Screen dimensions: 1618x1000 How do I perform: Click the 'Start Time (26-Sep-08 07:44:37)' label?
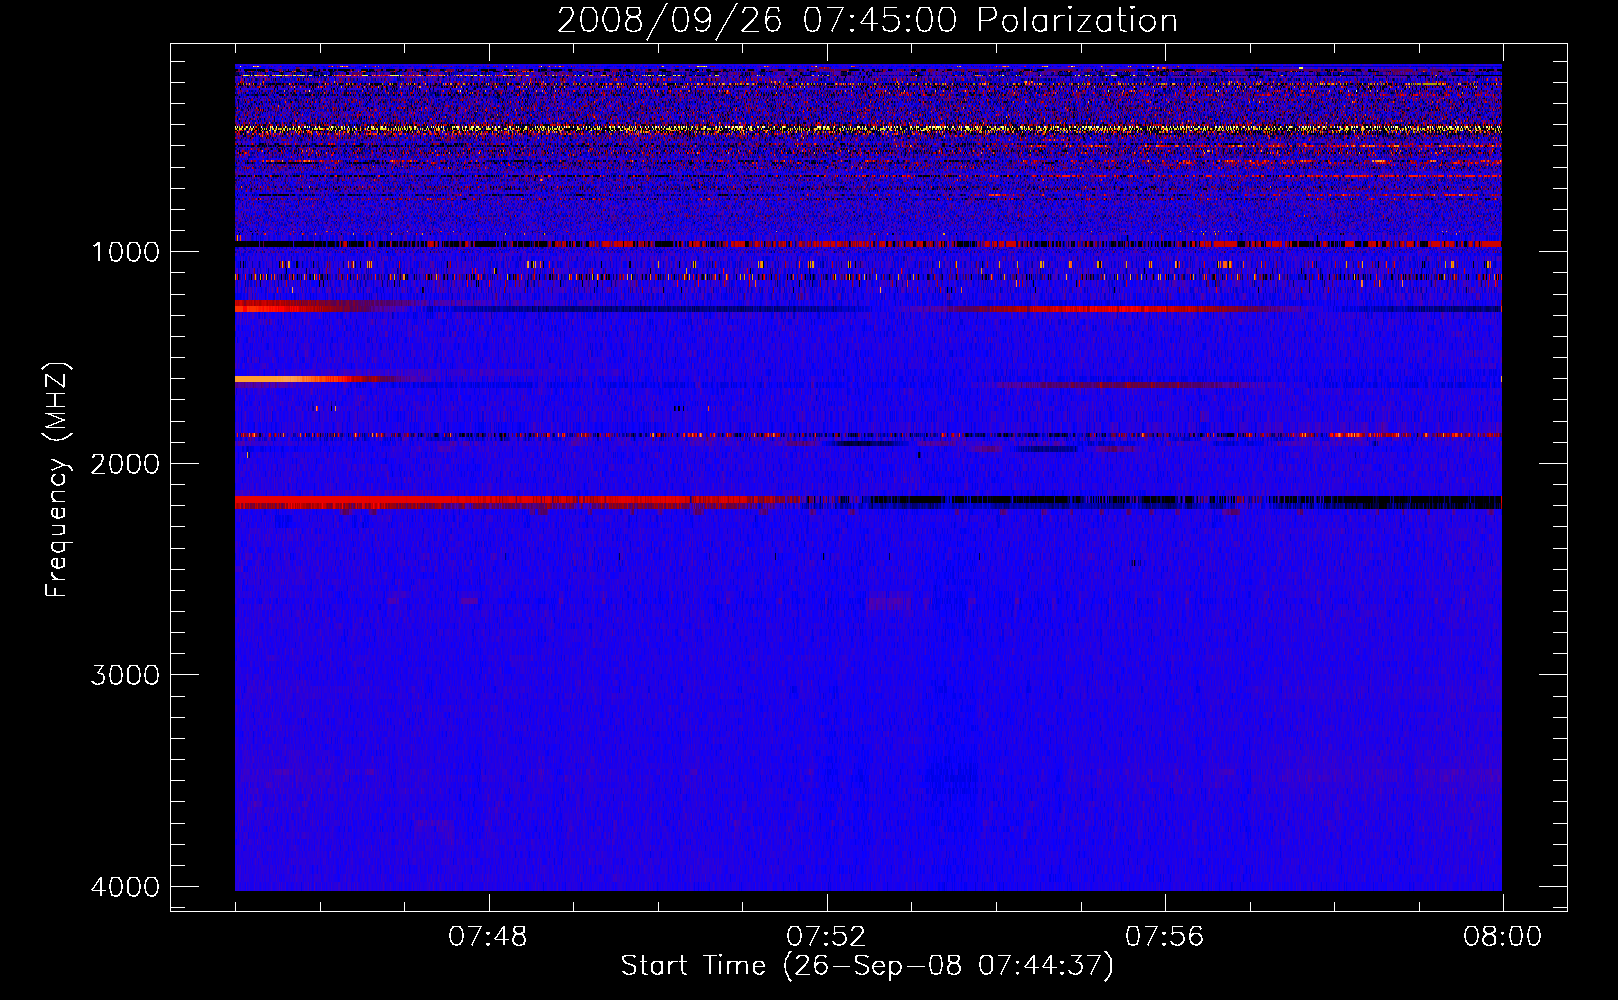point(867,966)
